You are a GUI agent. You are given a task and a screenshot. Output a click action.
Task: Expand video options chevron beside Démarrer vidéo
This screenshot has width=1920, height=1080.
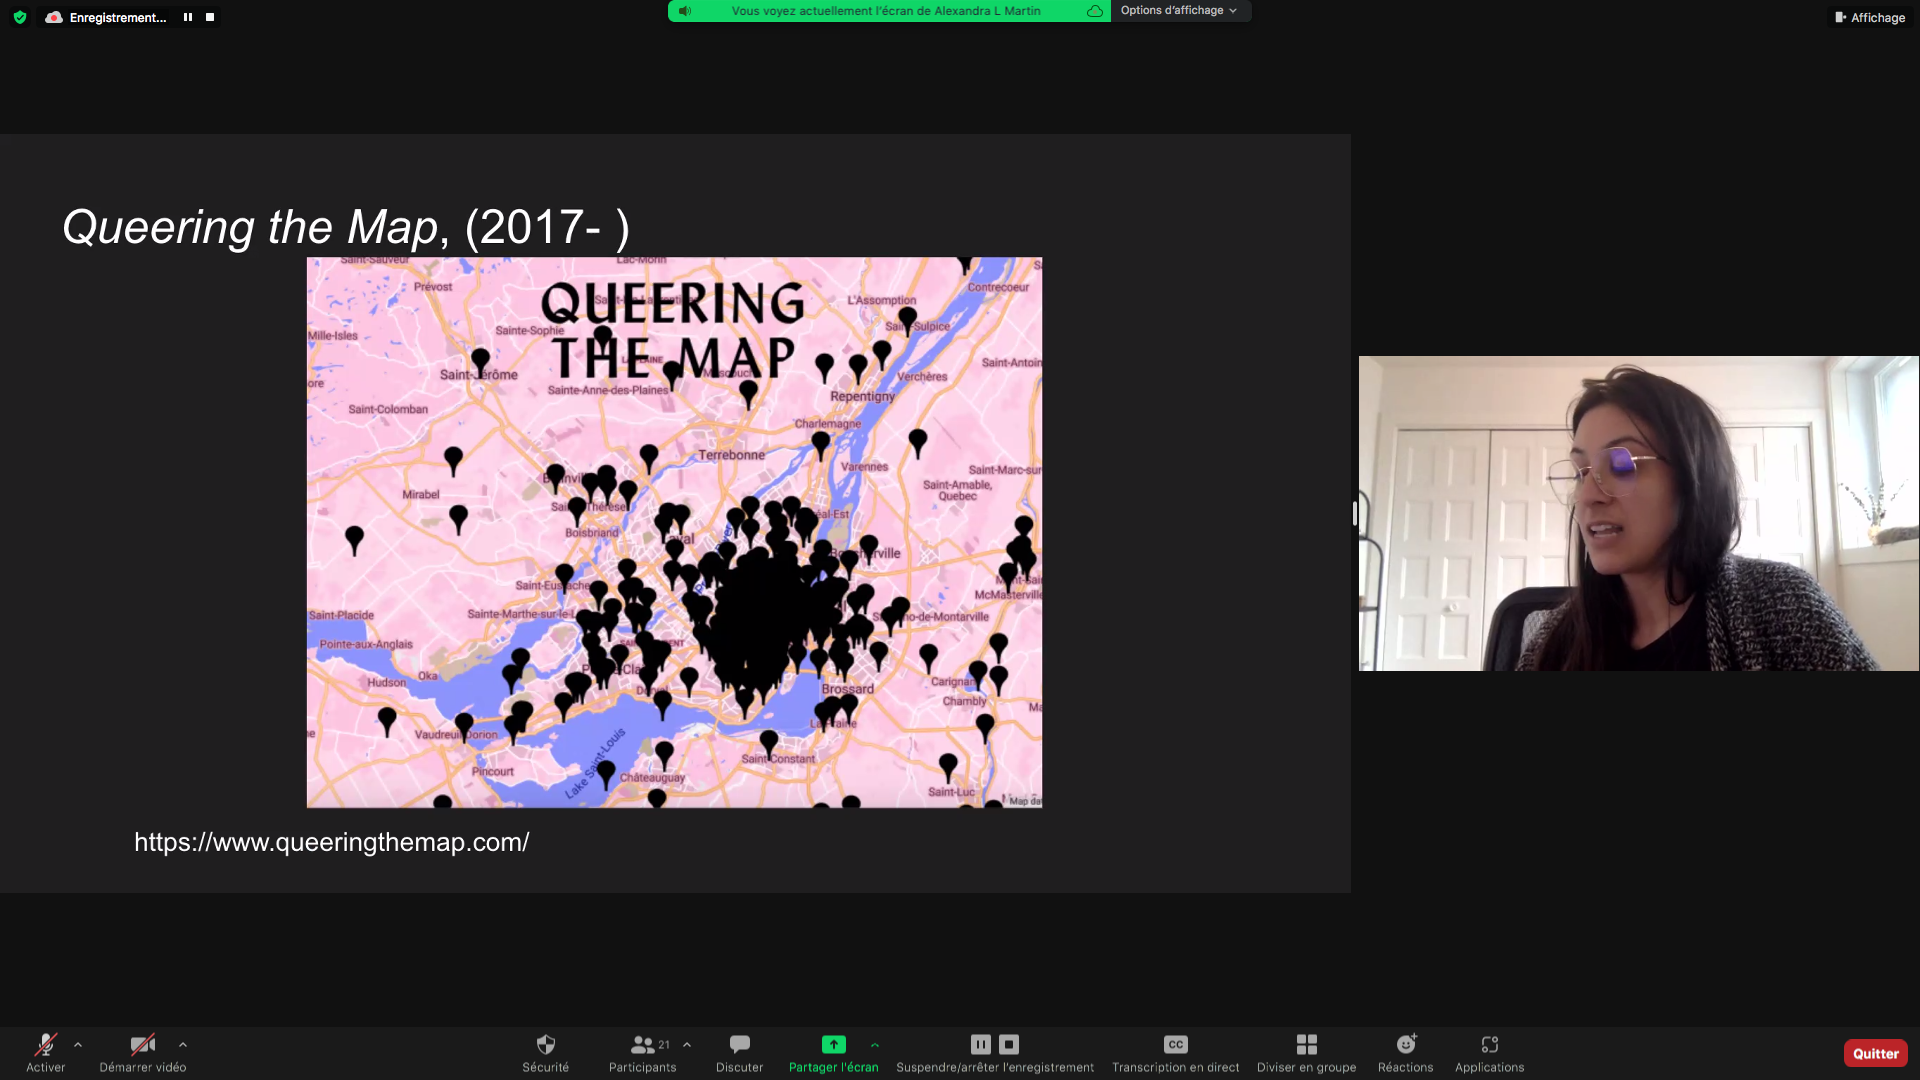pyautogui.click(x=183, y=1045)
